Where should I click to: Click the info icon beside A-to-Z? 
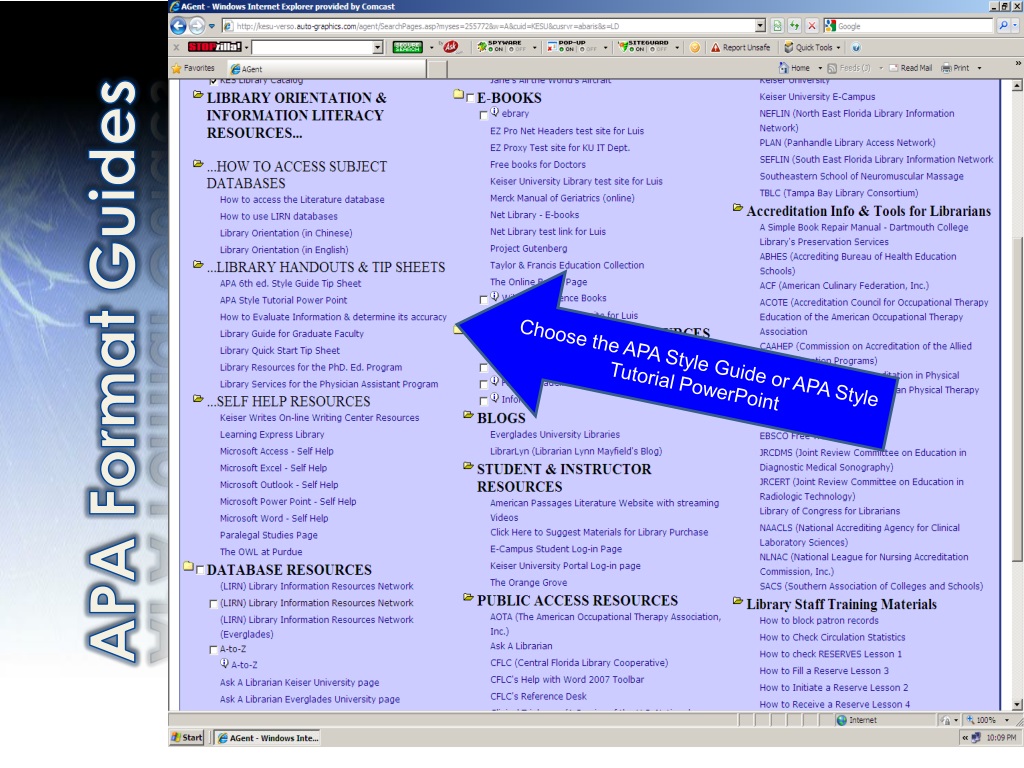click(x=225, y=664)
